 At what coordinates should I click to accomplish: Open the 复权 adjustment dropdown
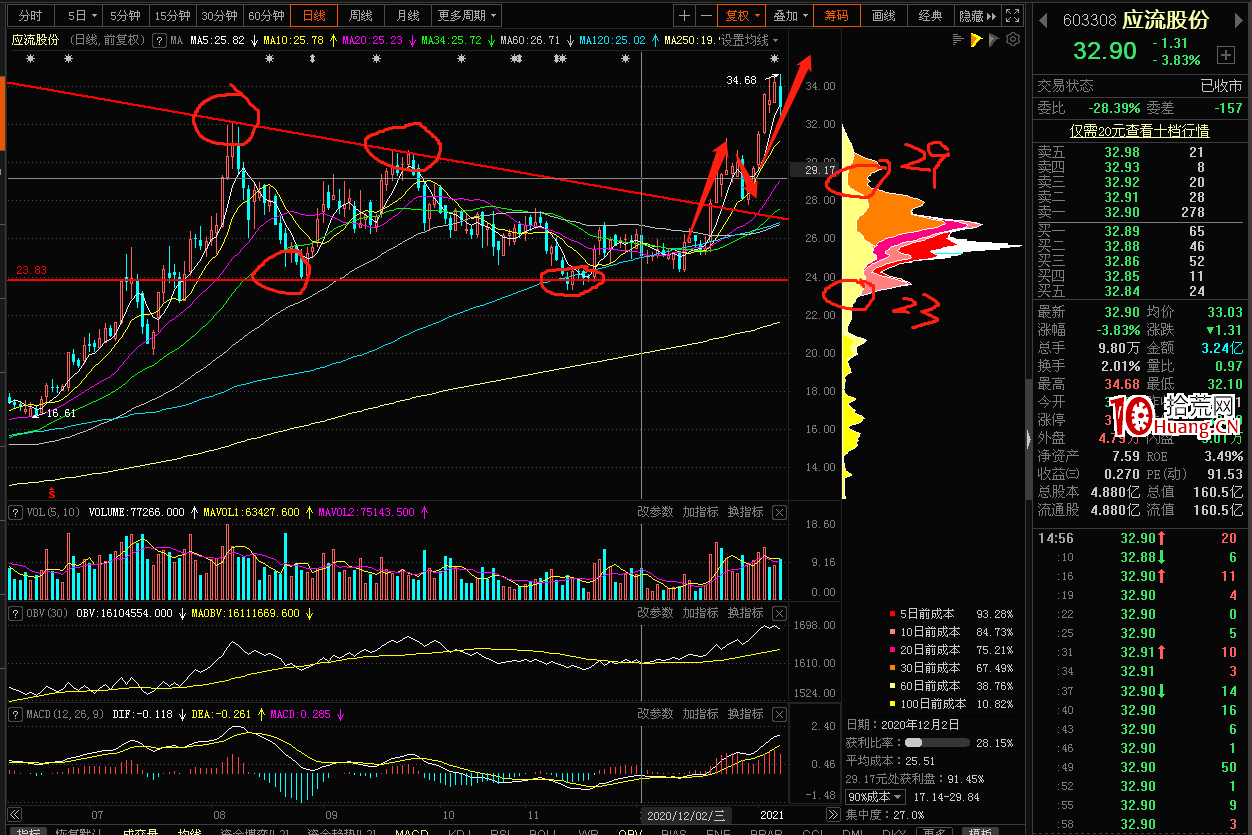coord(743,16)
